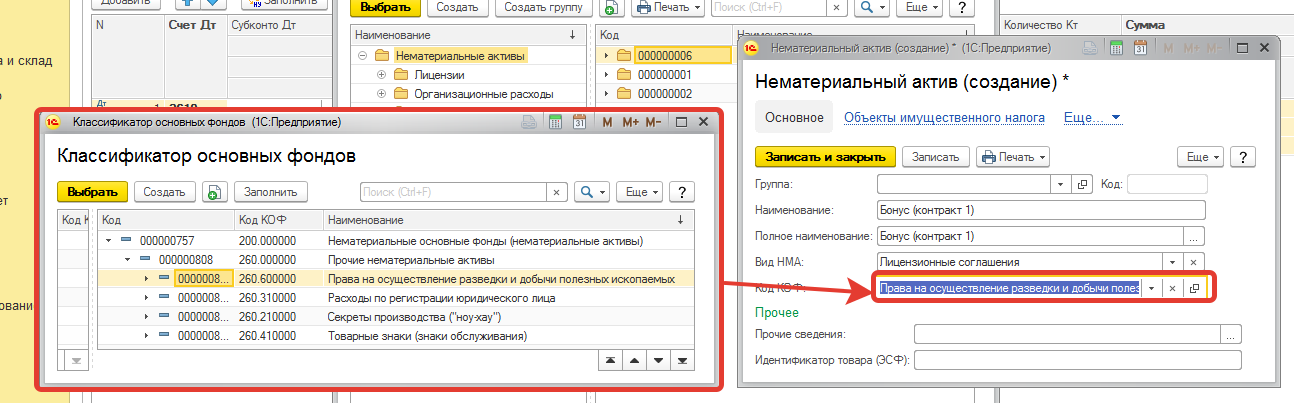Select the folder row 000000002
This screenshot has height=403, width=1294.
pyautogui.click(x=665, y=94)
